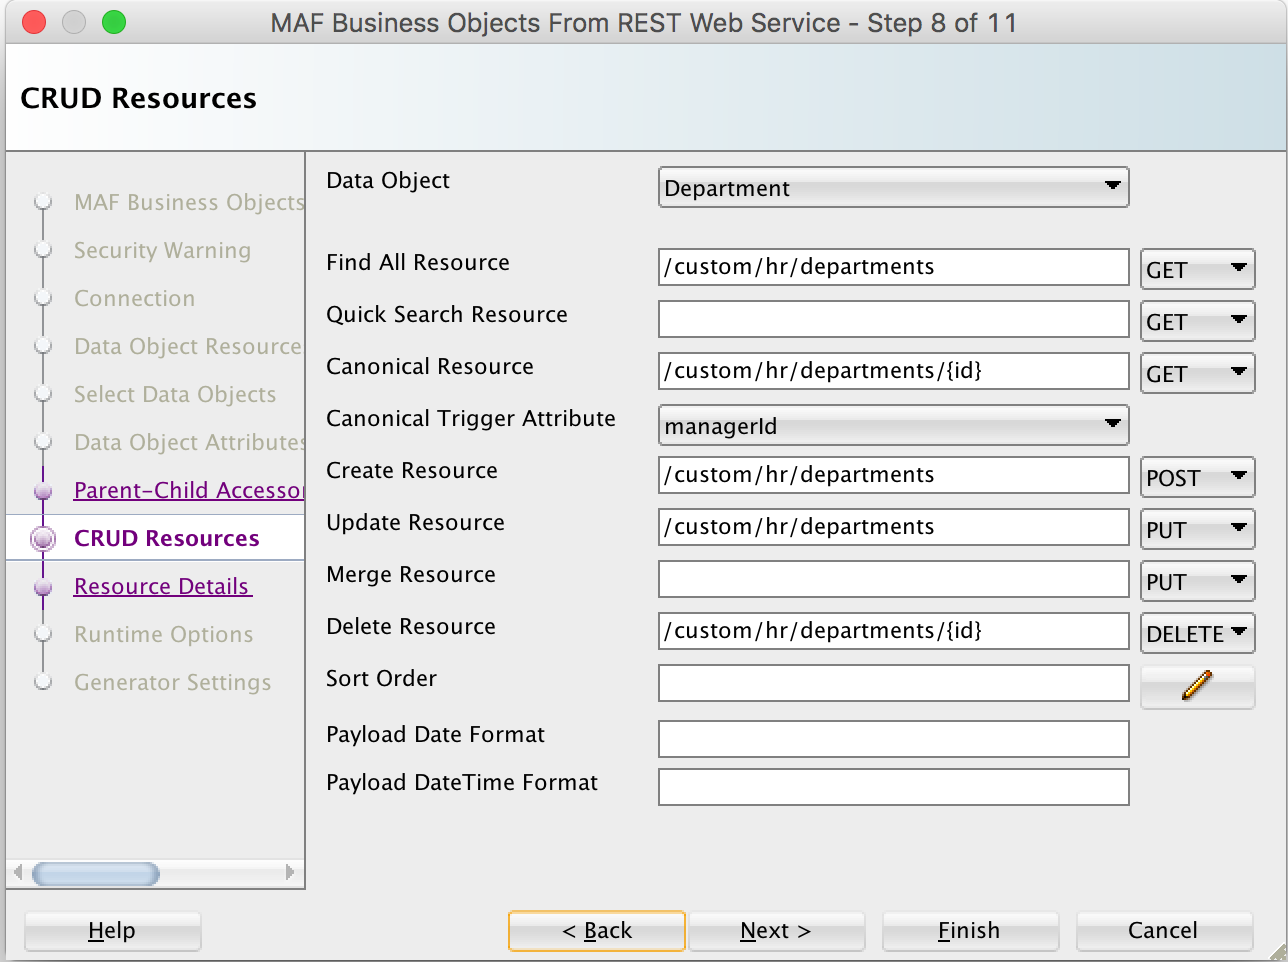The width and height of the screenshot is (1288, 962).
Task: Click the step list horizontal scrollbar thumb
Action: pyautogui.click(x=96, y=874)
